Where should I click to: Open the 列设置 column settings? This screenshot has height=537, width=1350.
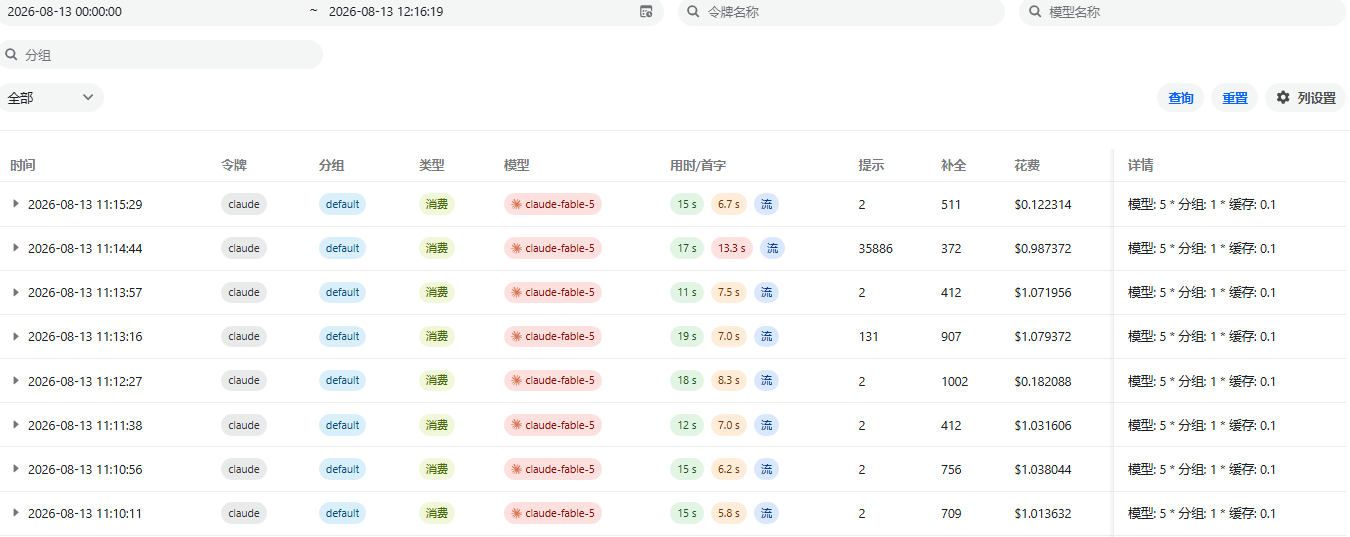click(1305, 98)
